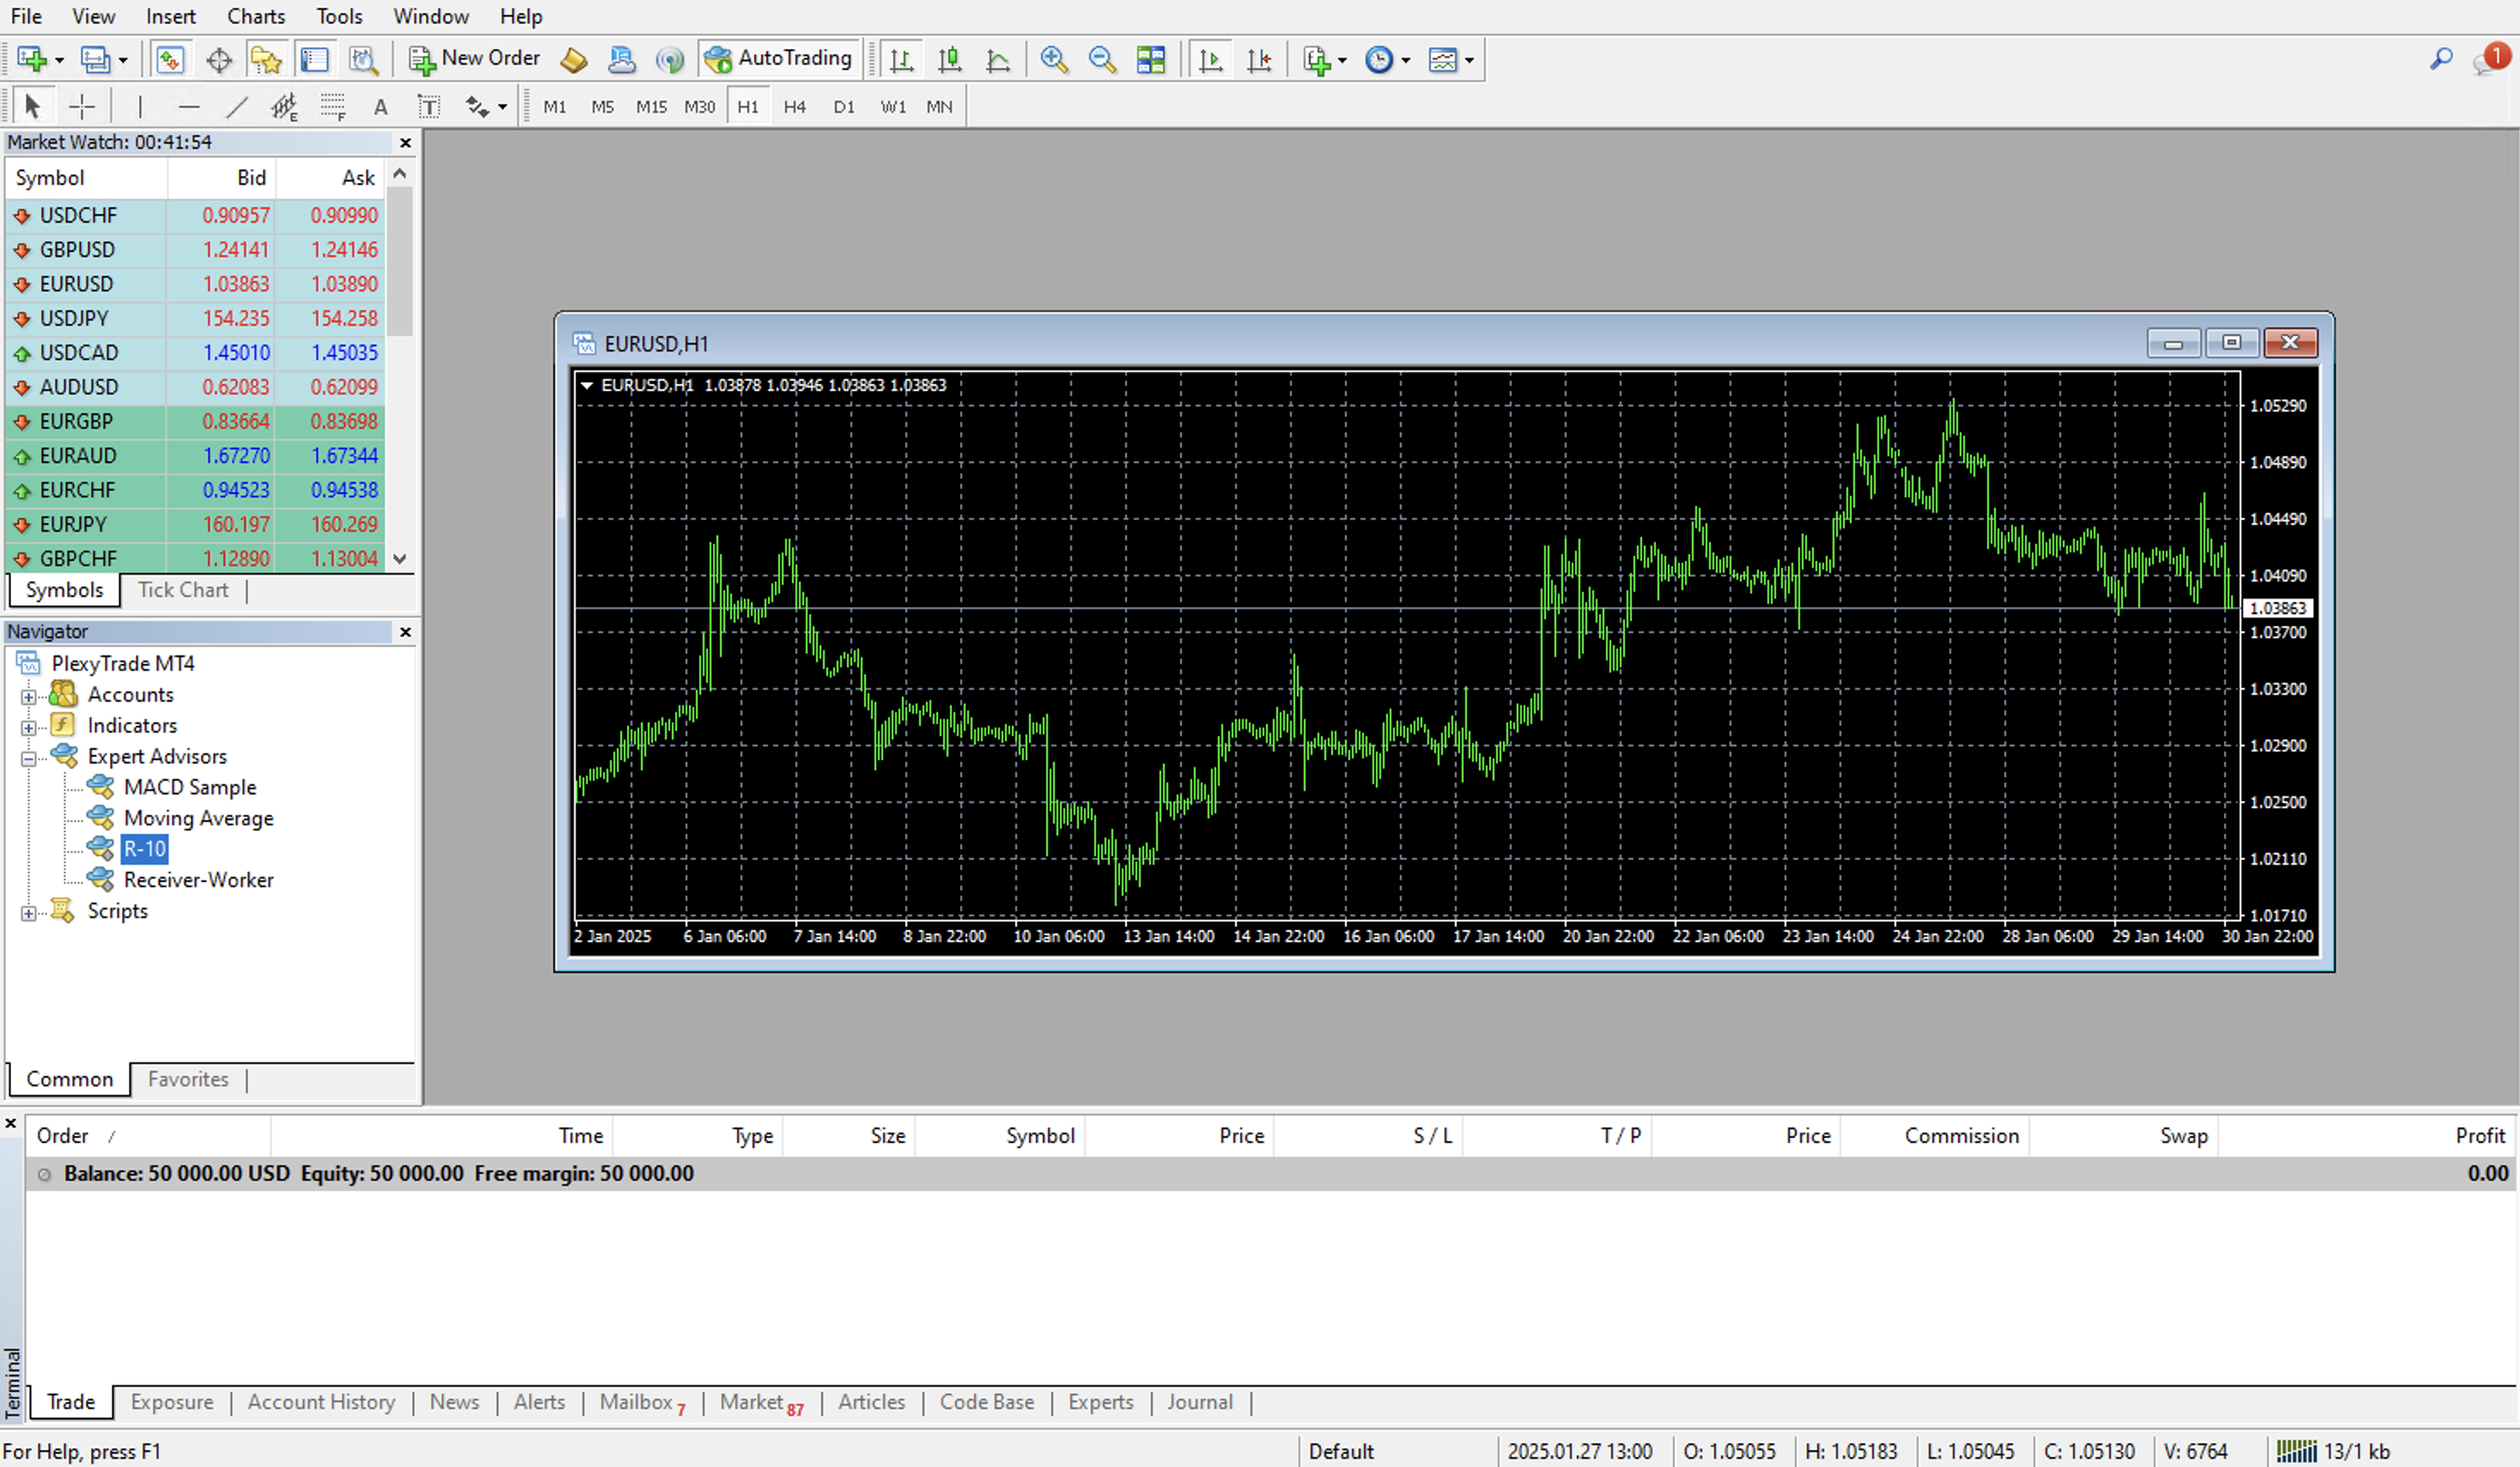The image size is (2520, 1467).
Task: Select the Horizontal Line drawing tool
Action: coord(189,106)
